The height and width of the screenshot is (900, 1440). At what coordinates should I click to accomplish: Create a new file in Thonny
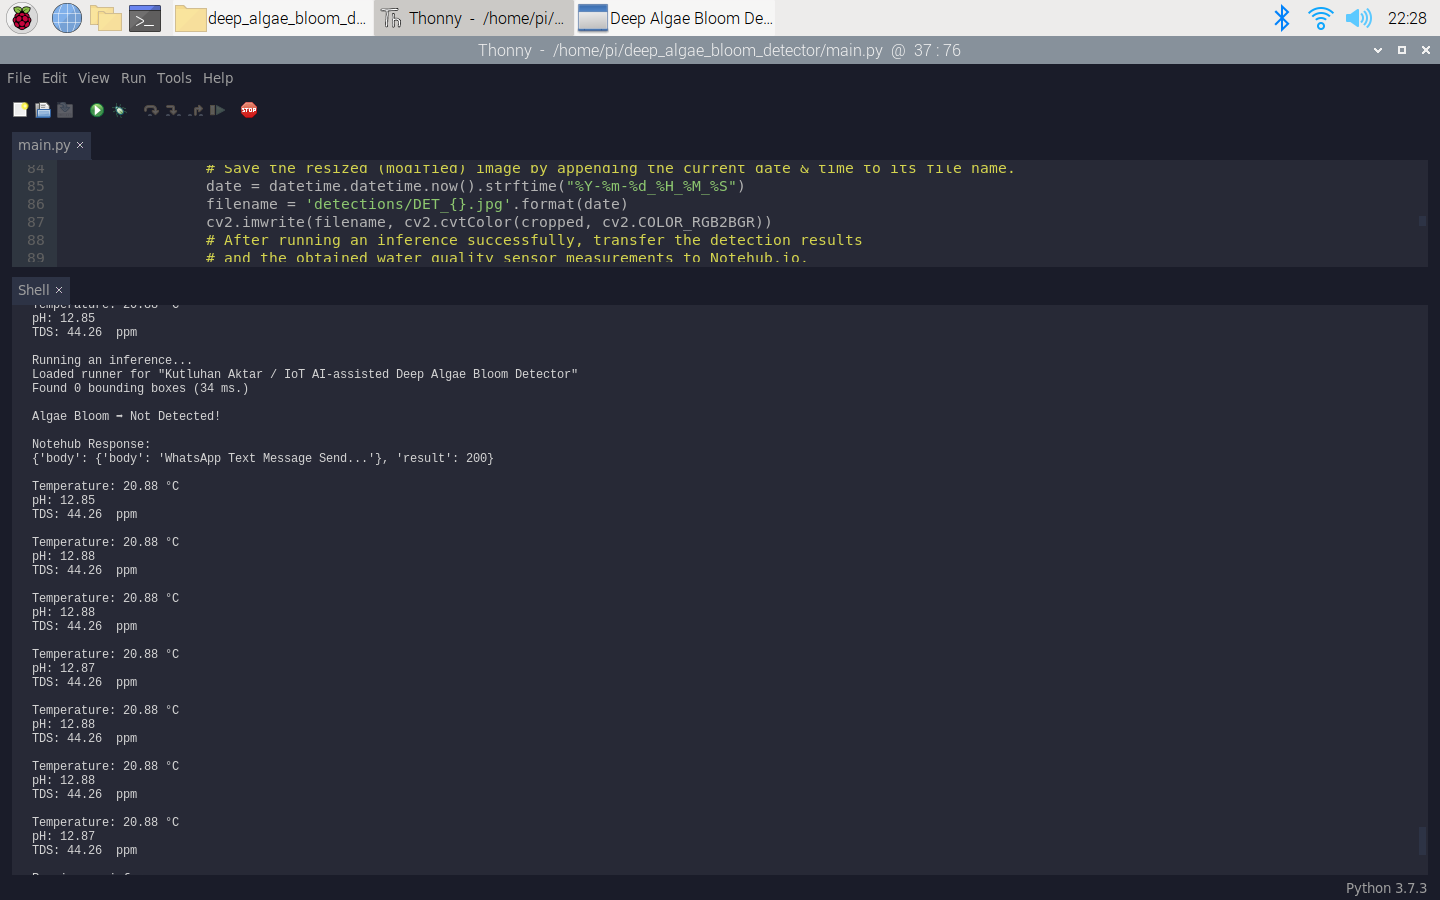click(x=20, y=110)
